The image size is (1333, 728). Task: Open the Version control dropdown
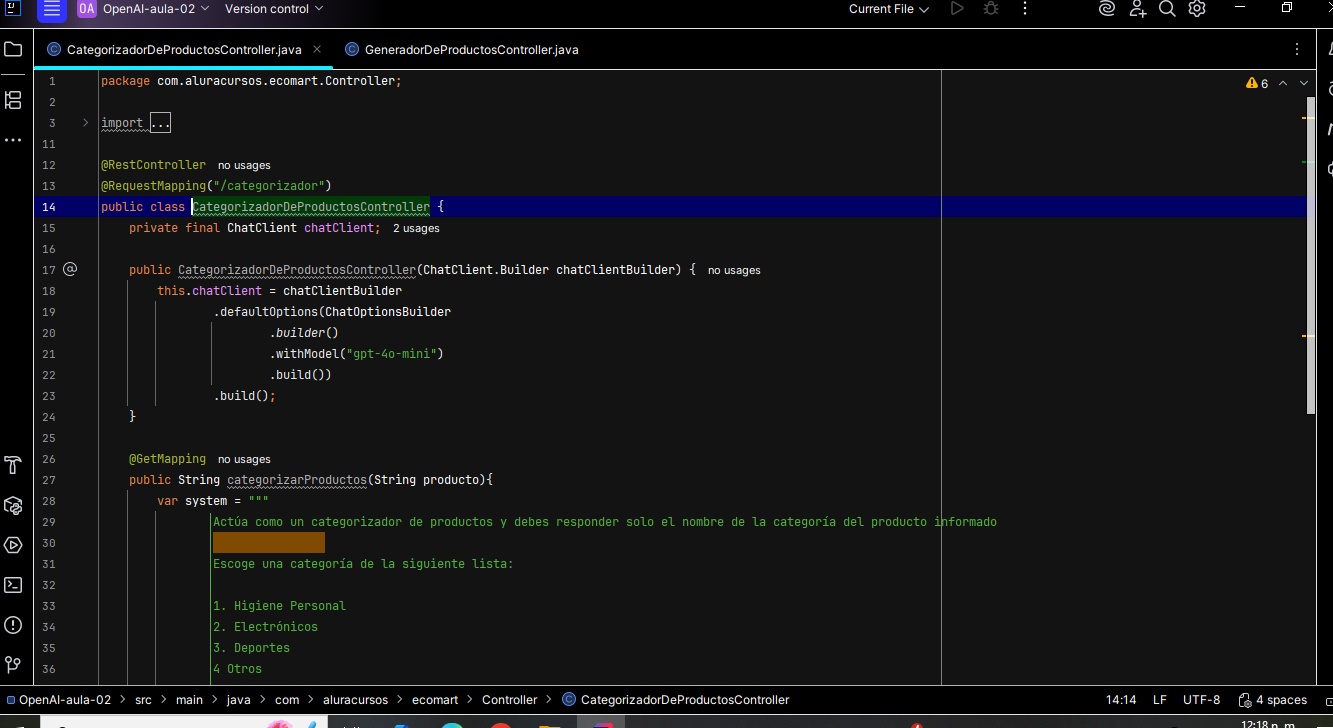coord(274,9)
